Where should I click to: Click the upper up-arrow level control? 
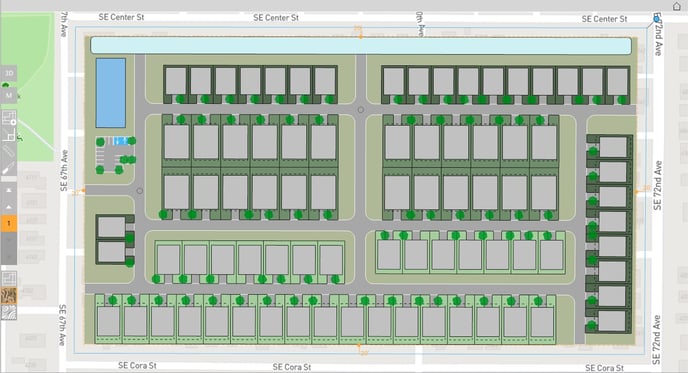9,190
